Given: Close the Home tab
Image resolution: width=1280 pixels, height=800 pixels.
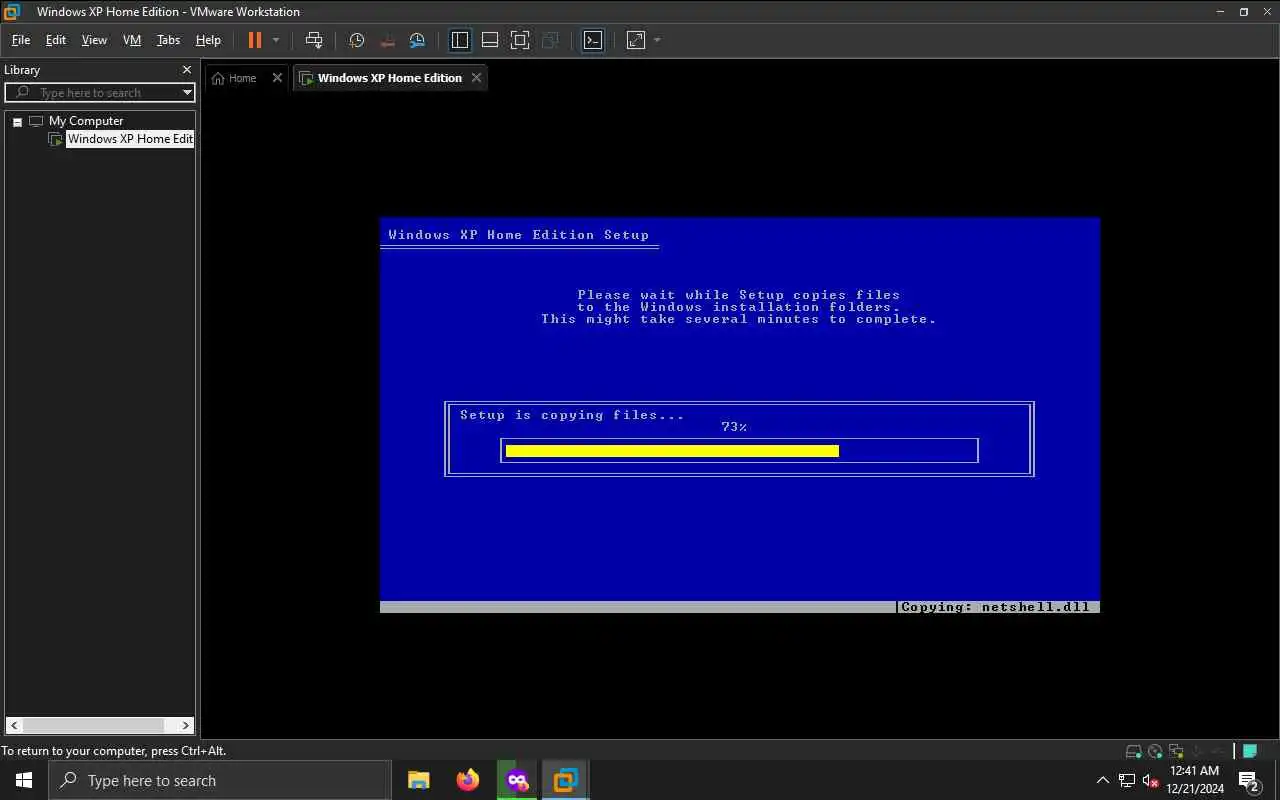Looking at the screenshot, I should click(278, 78).
